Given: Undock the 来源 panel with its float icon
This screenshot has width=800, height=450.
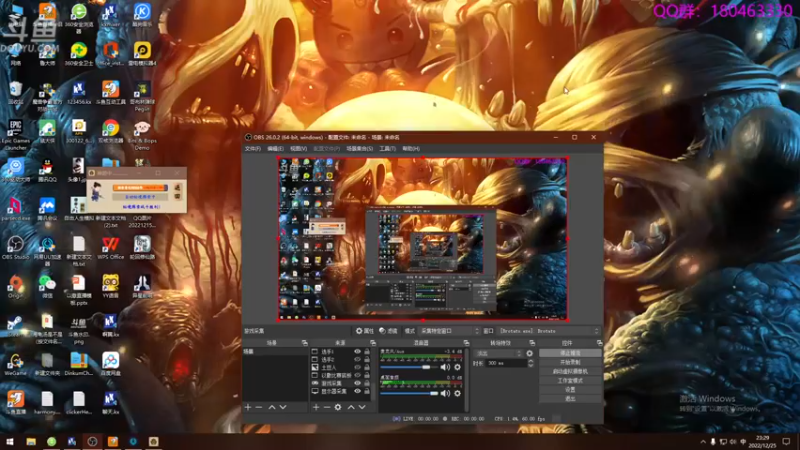Looking at the screenshot, I should click(373, 343).
